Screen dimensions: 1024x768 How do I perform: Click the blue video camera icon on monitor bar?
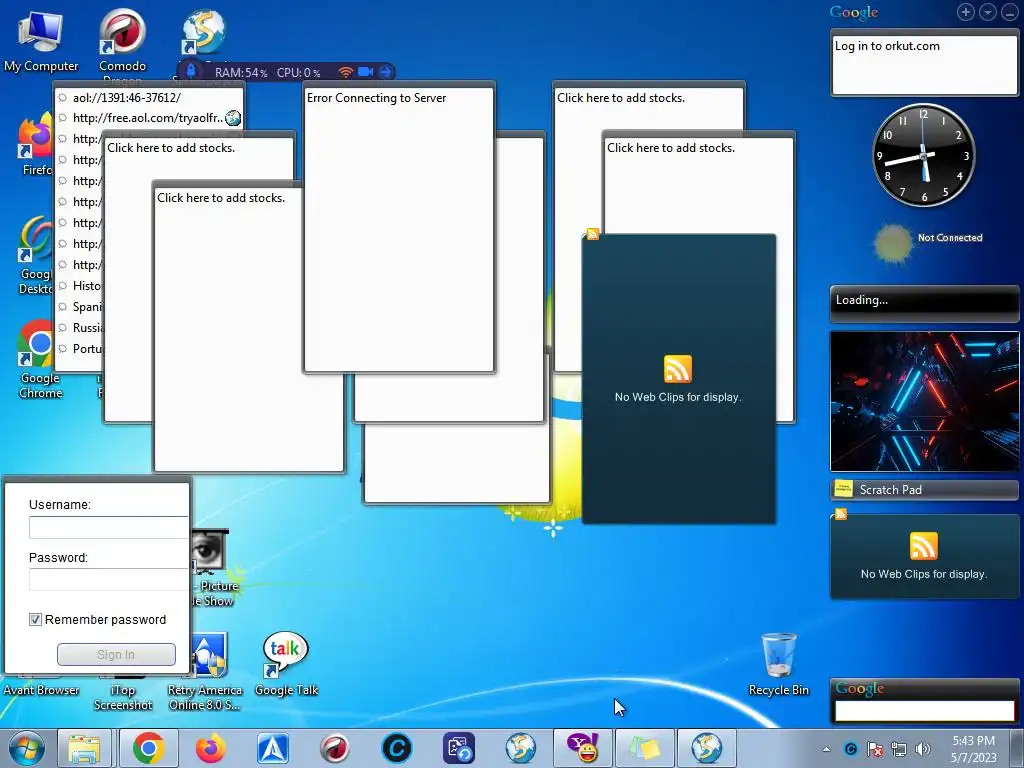[x=366, y=72]
